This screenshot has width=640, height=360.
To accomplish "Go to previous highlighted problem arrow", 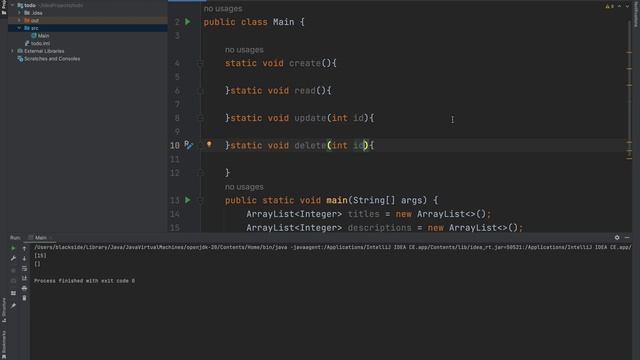I will [x=619, y=6].
